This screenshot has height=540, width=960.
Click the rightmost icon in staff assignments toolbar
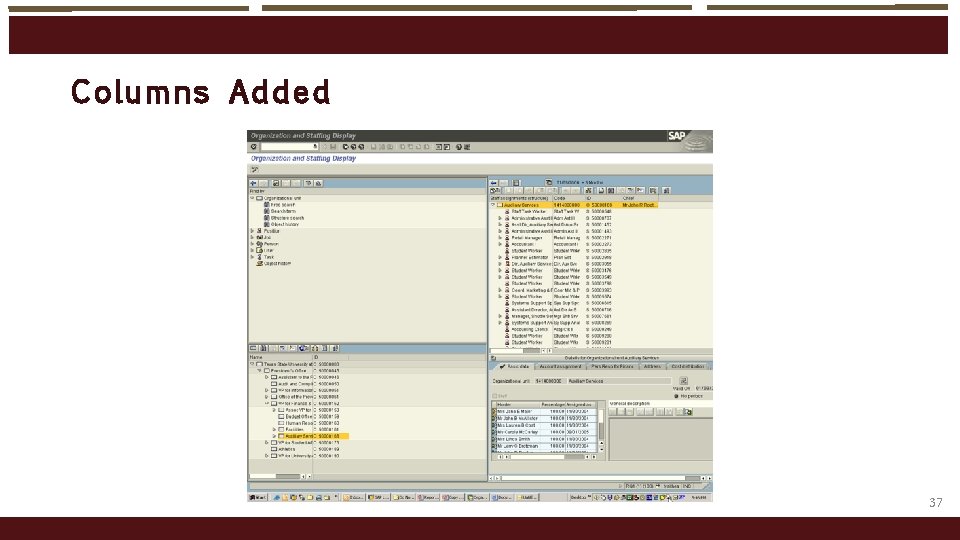[x=667, y=190]
